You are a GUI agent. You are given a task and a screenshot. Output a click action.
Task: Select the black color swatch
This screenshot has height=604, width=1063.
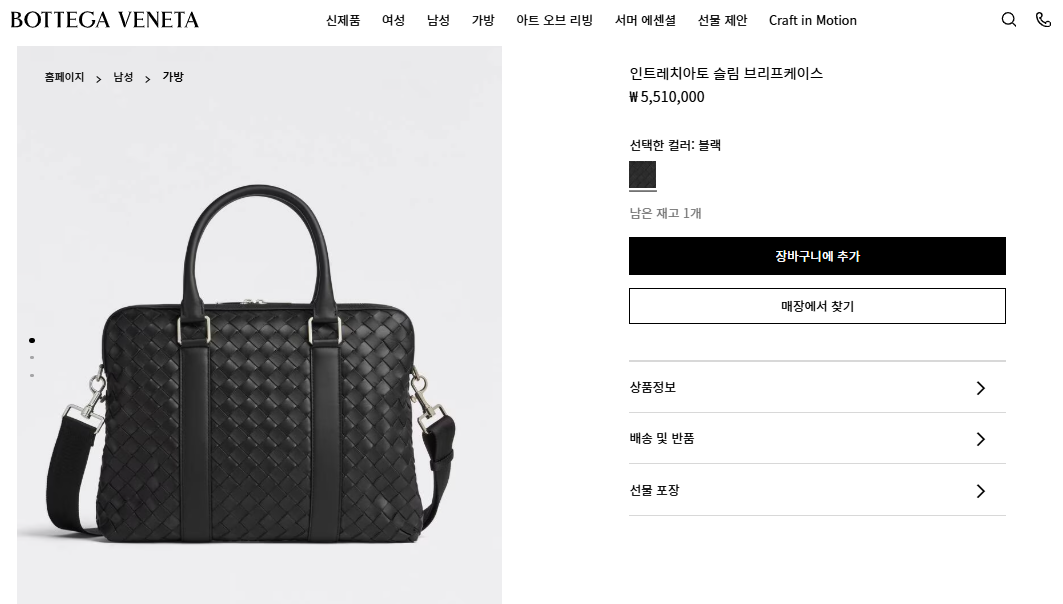coord(643,175)
